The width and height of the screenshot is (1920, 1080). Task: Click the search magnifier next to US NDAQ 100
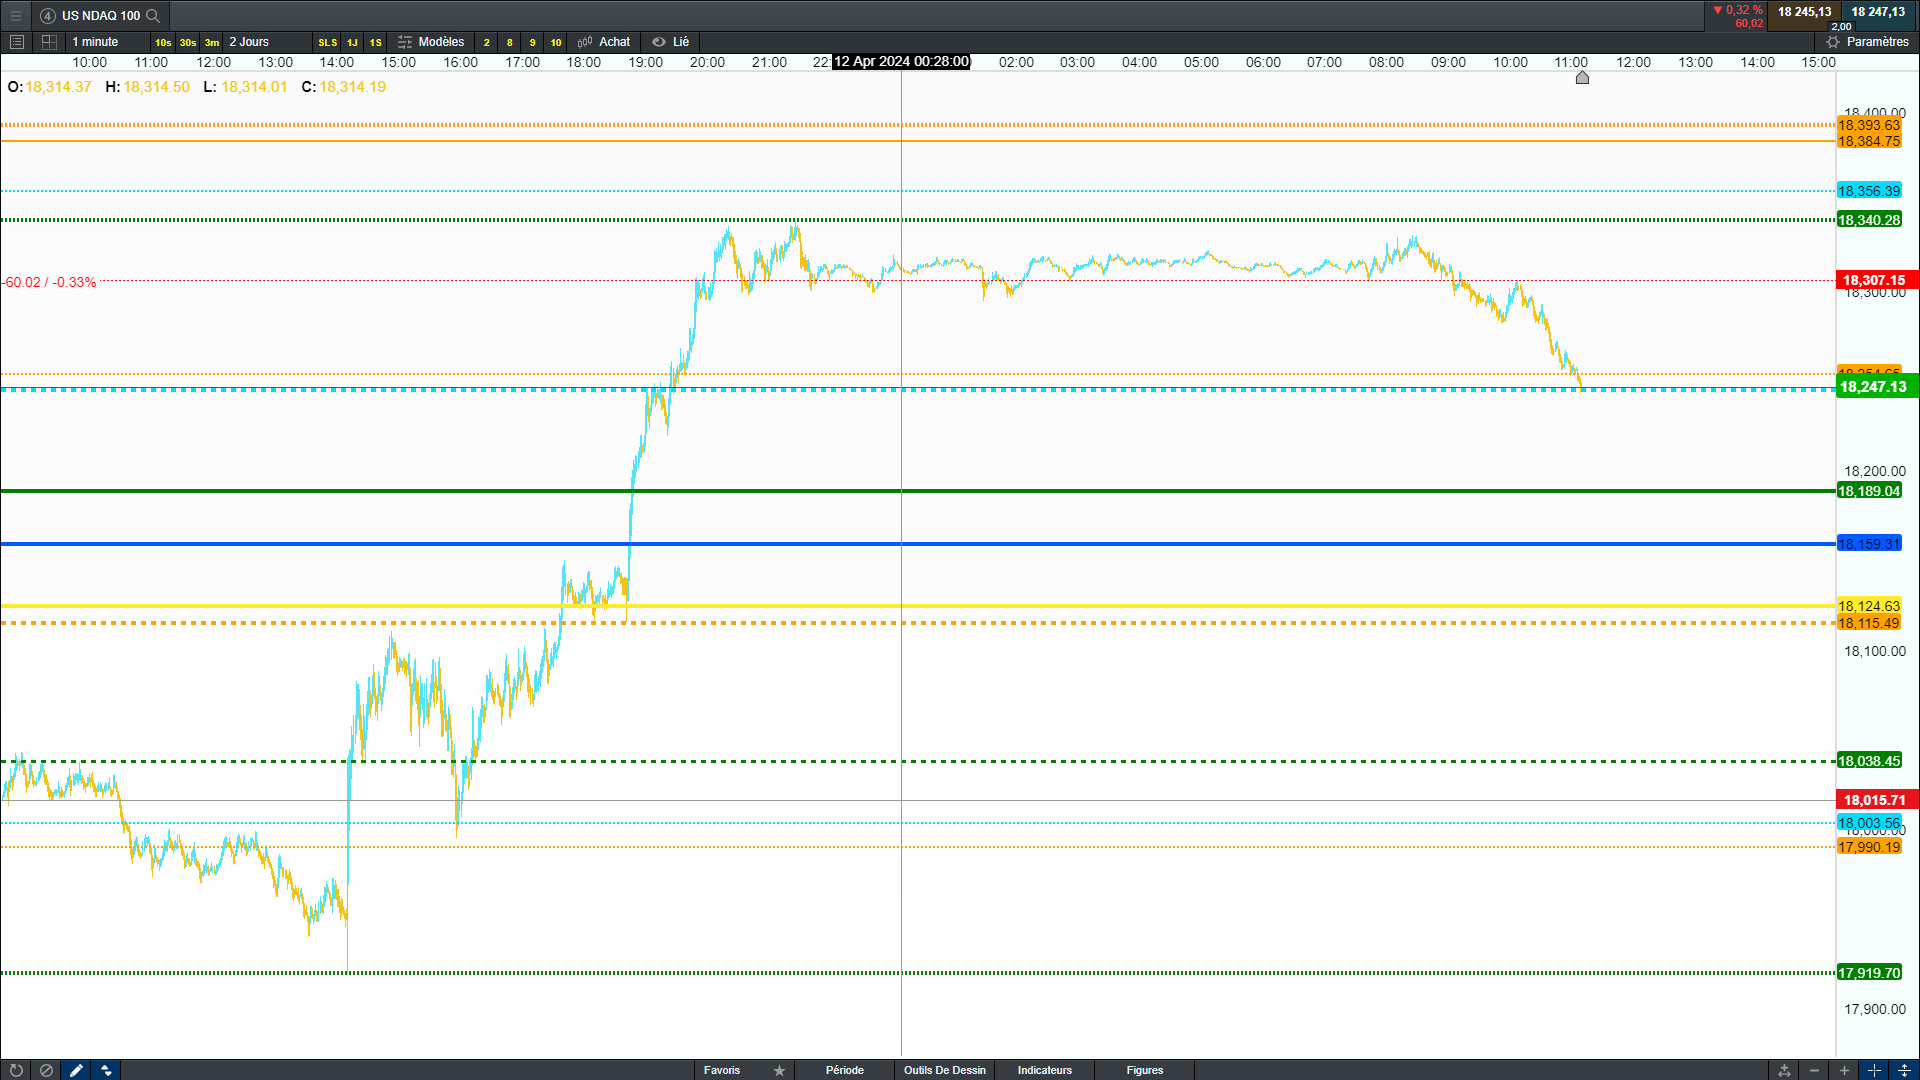(153, 15)
